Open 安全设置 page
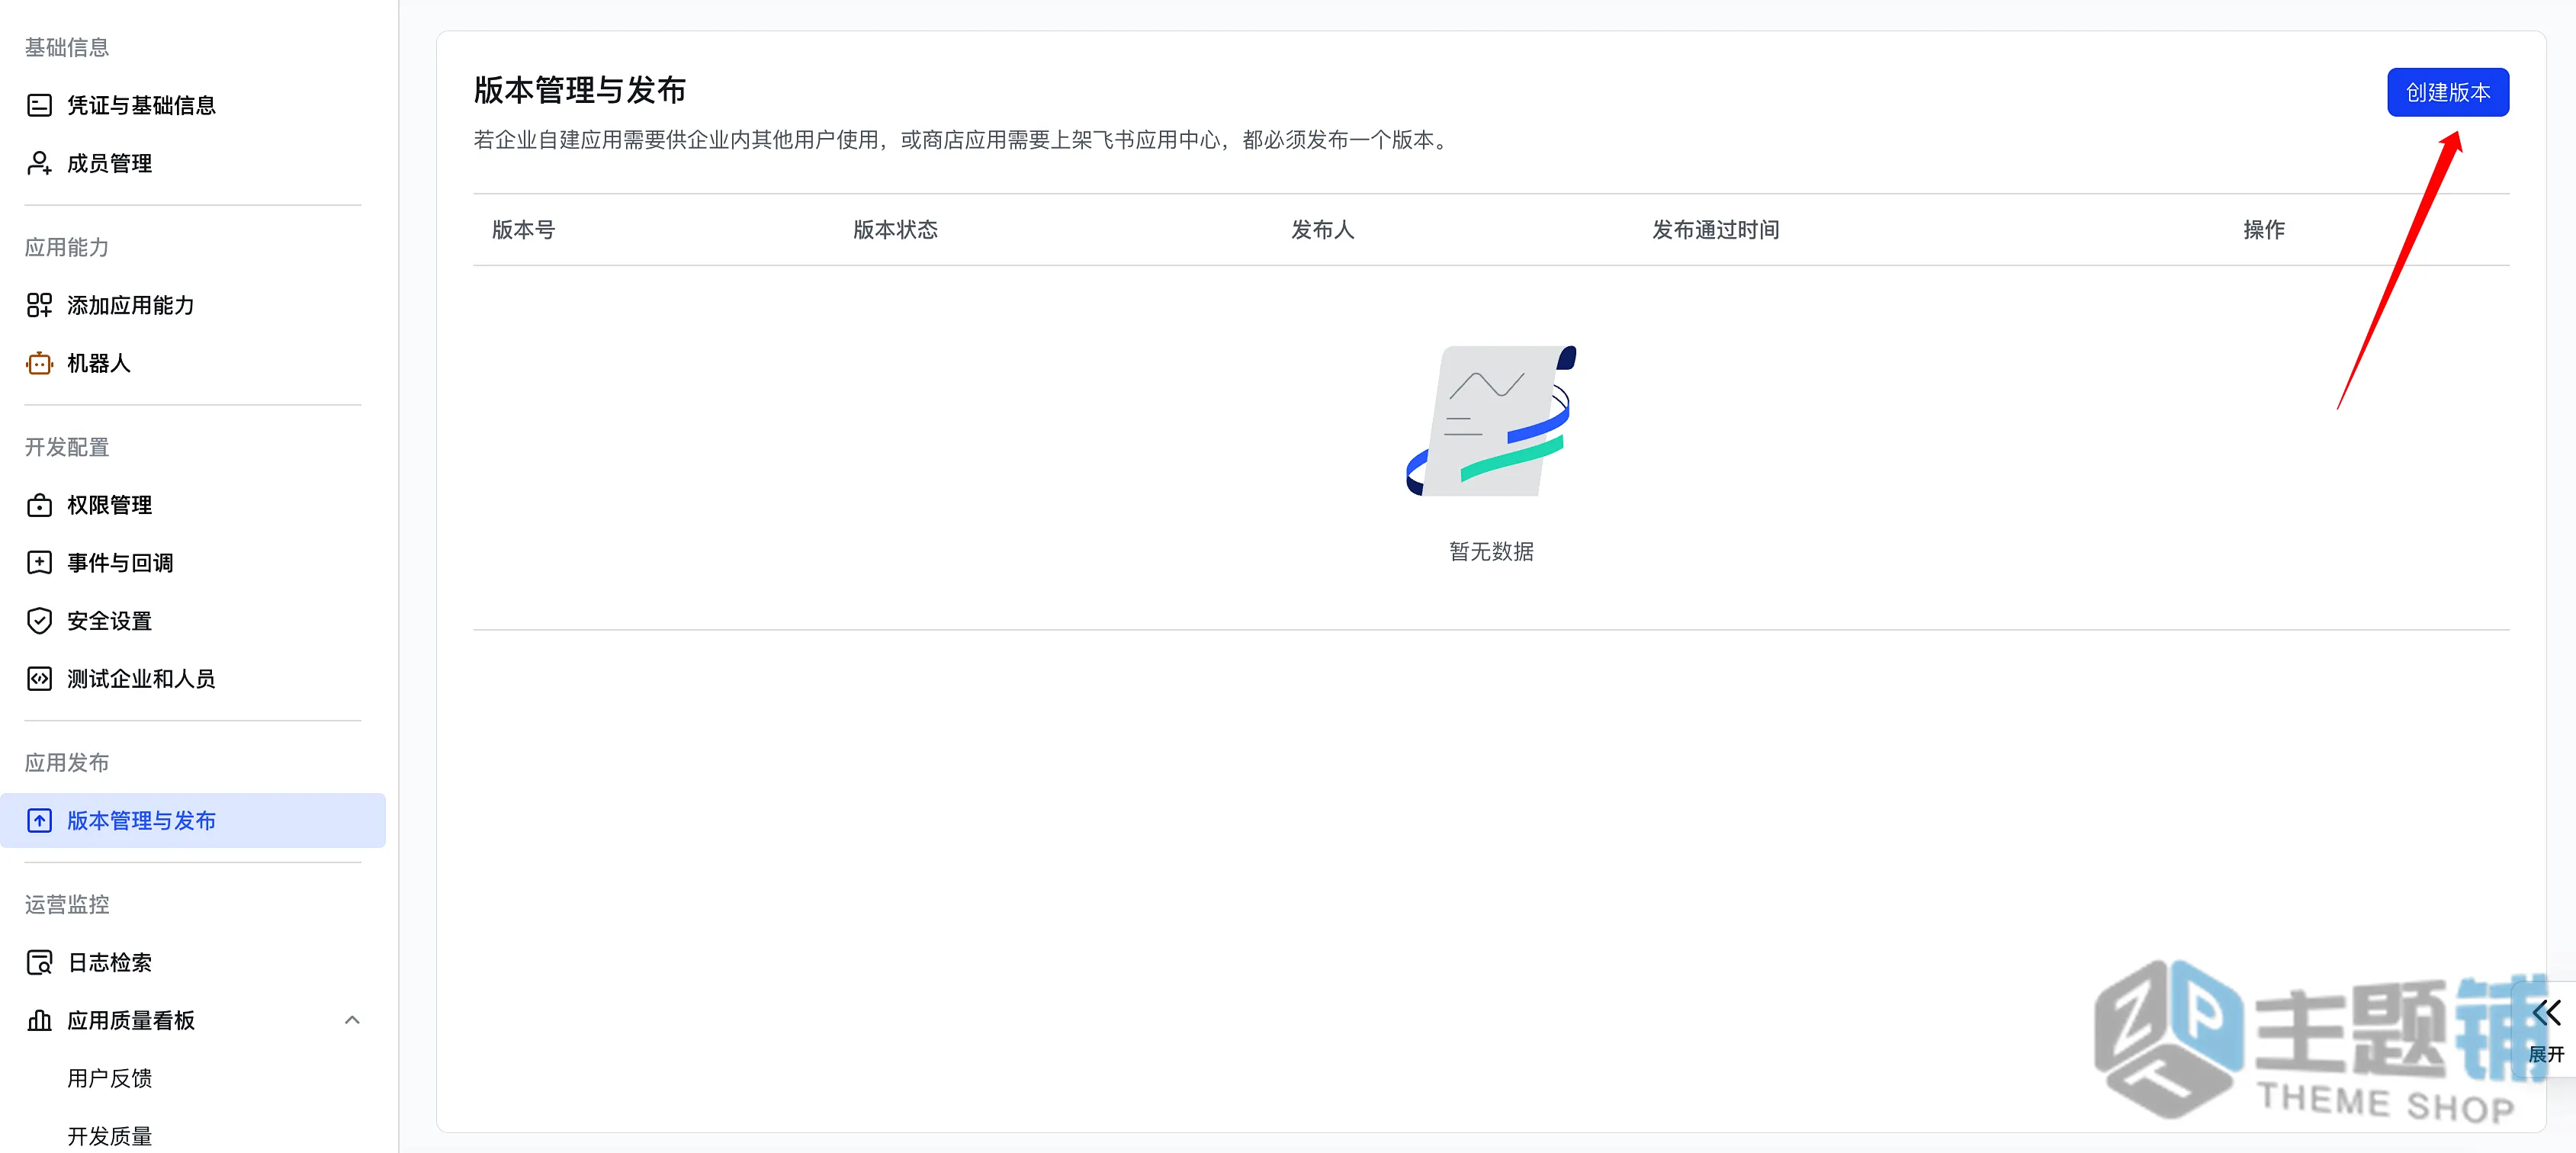The width and height of the screenshot is (2576, 1153). (193, 621)
